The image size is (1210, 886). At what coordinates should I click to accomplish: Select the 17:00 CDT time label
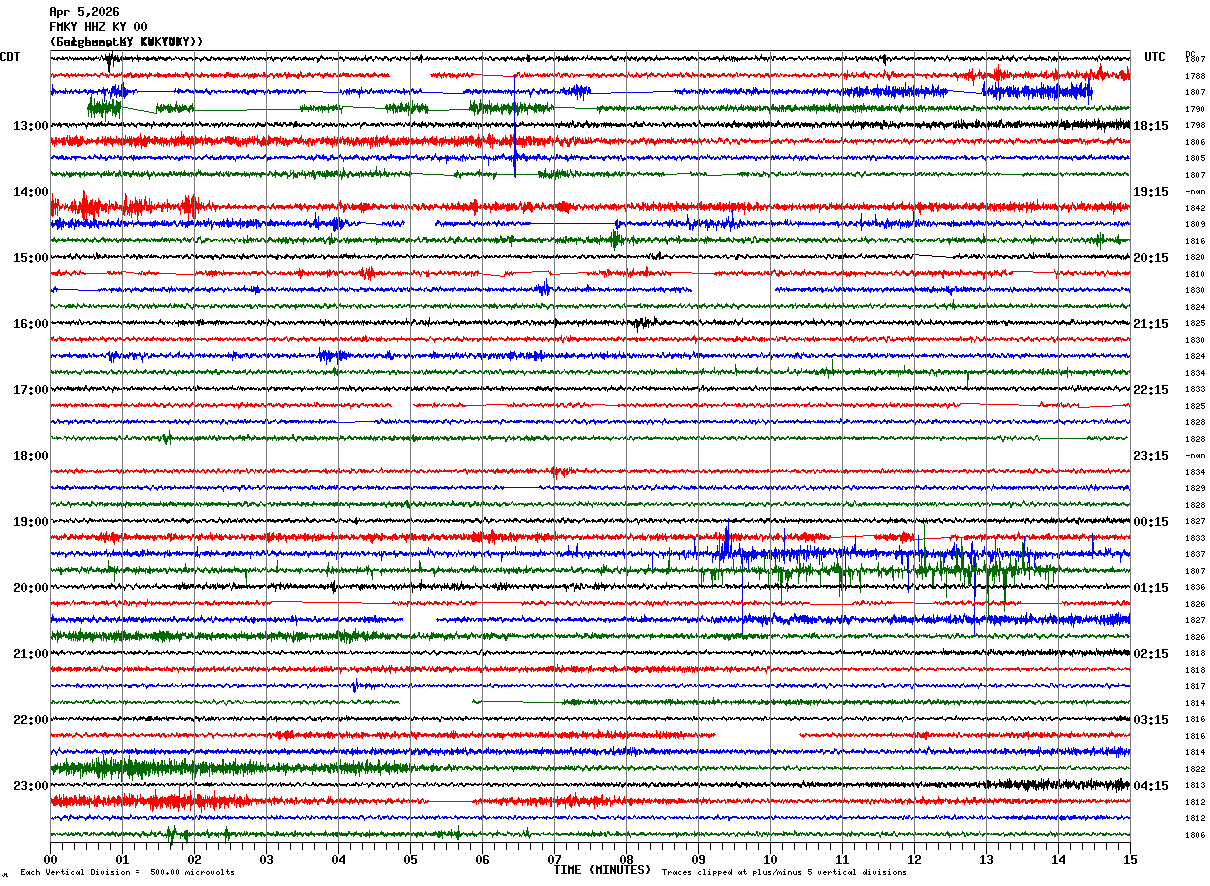pos(31,389)
